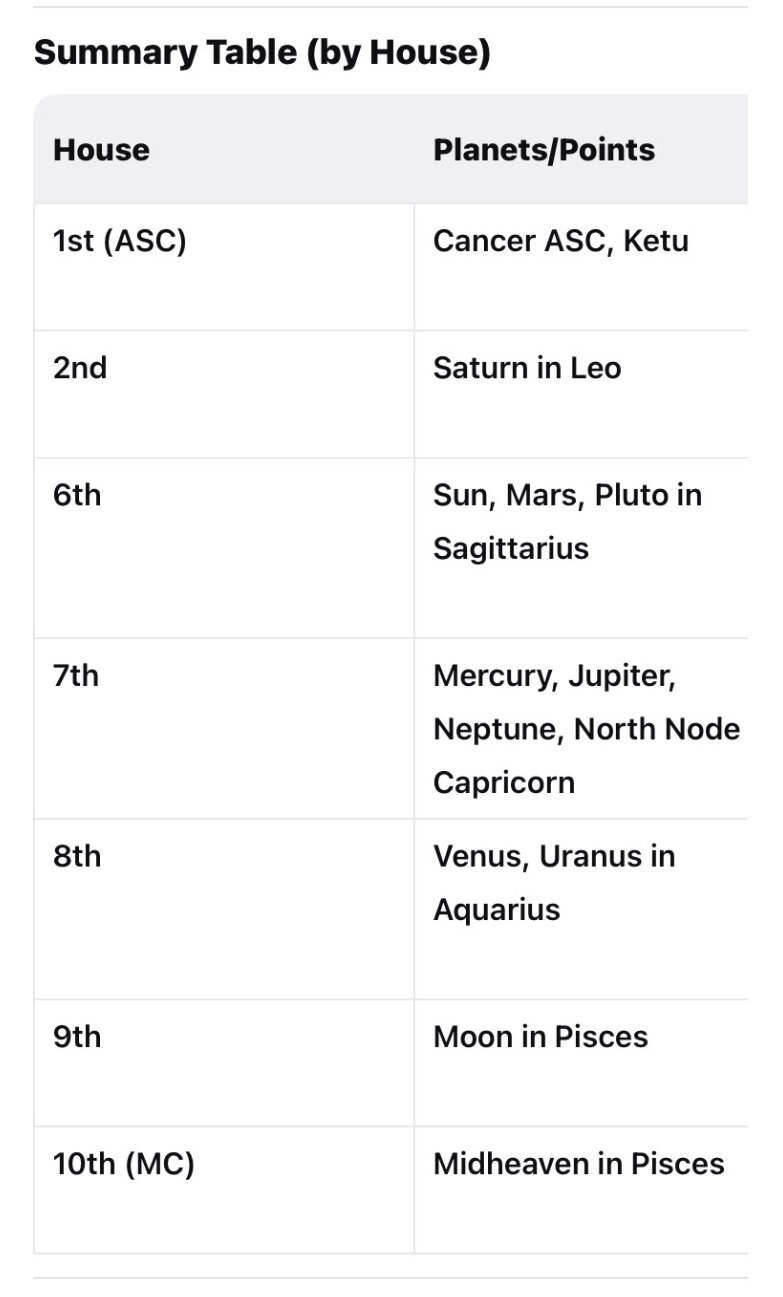Viewport: 783px width, 1297px height.
Task: Click the "10th (MC)" house cell
Action: (124, 1164)
